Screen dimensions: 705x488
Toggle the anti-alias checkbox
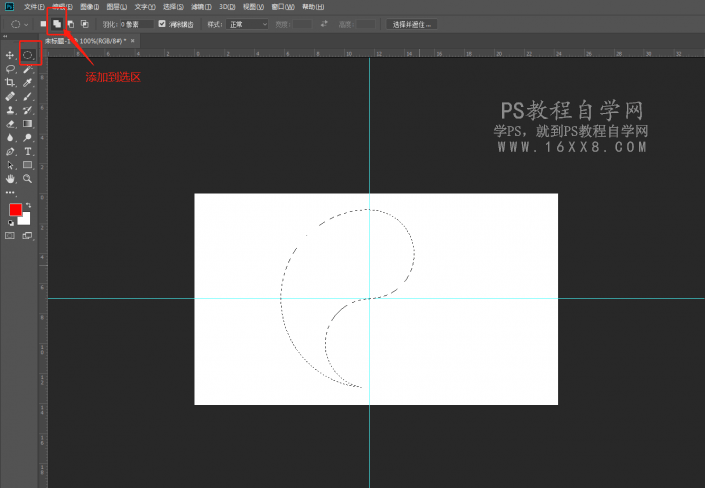pos(162,24)
